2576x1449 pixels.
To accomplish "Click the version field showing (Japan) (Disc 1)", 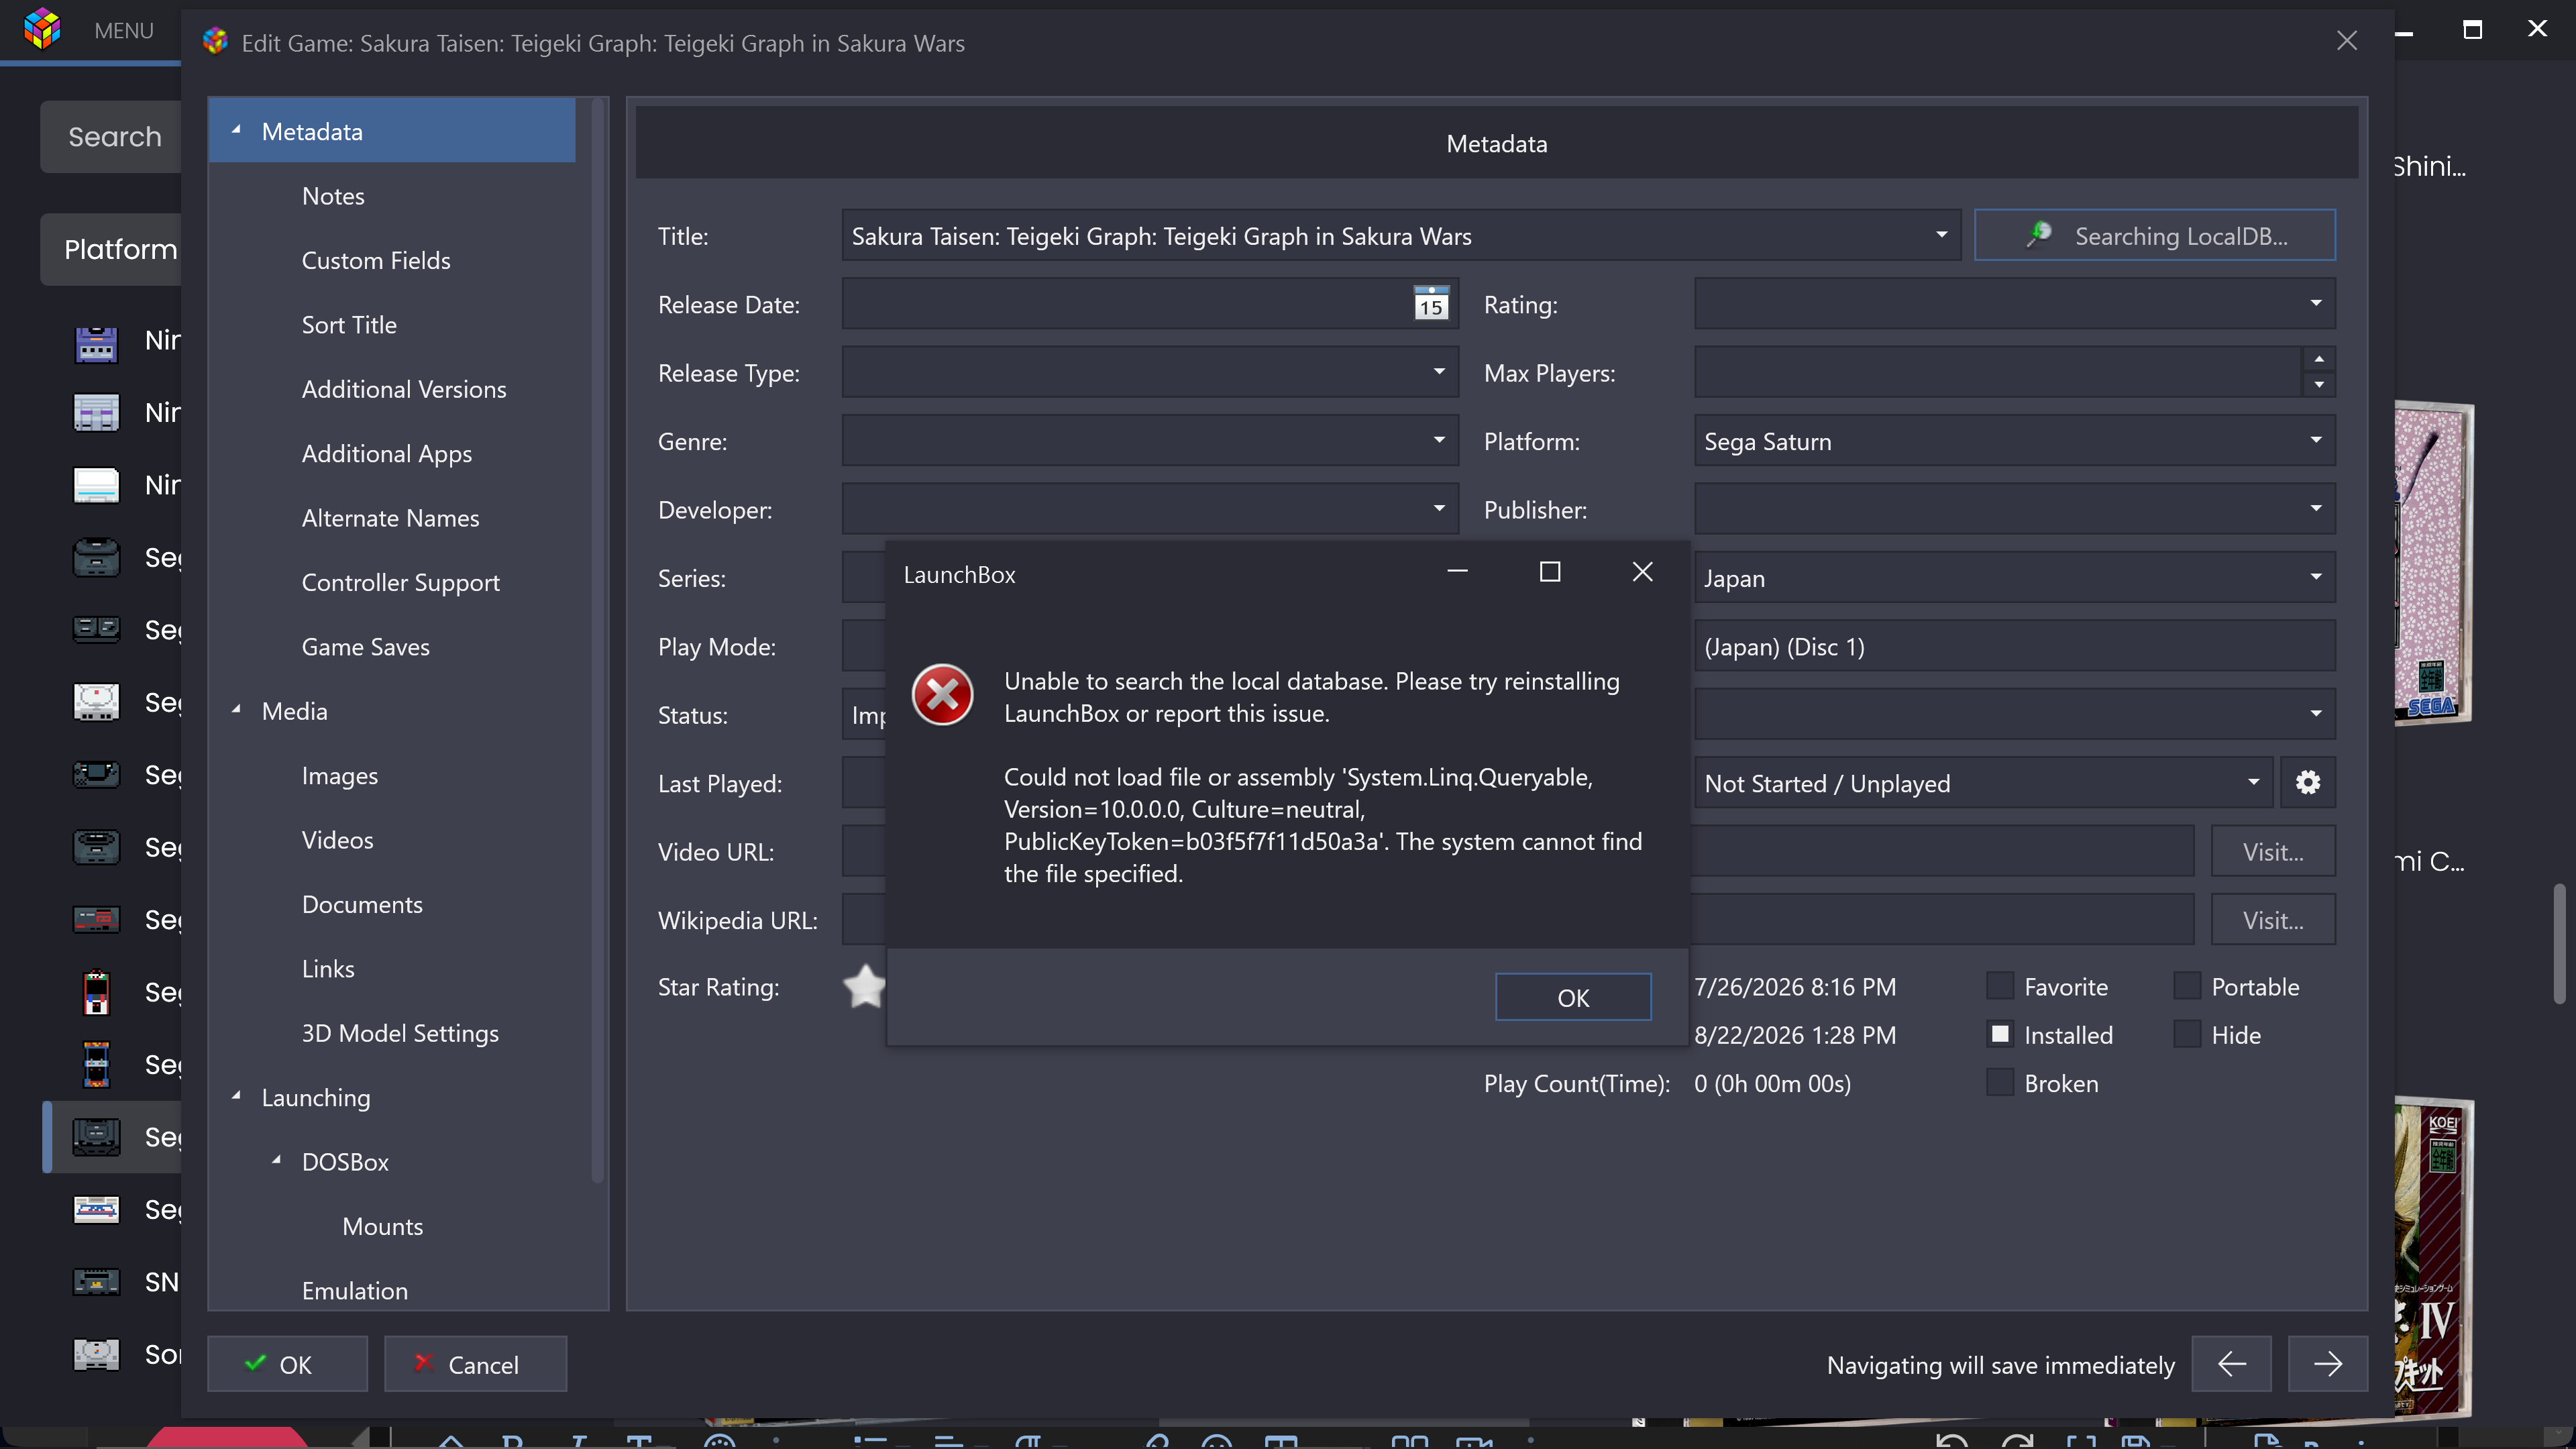I will click(2014, 646).
